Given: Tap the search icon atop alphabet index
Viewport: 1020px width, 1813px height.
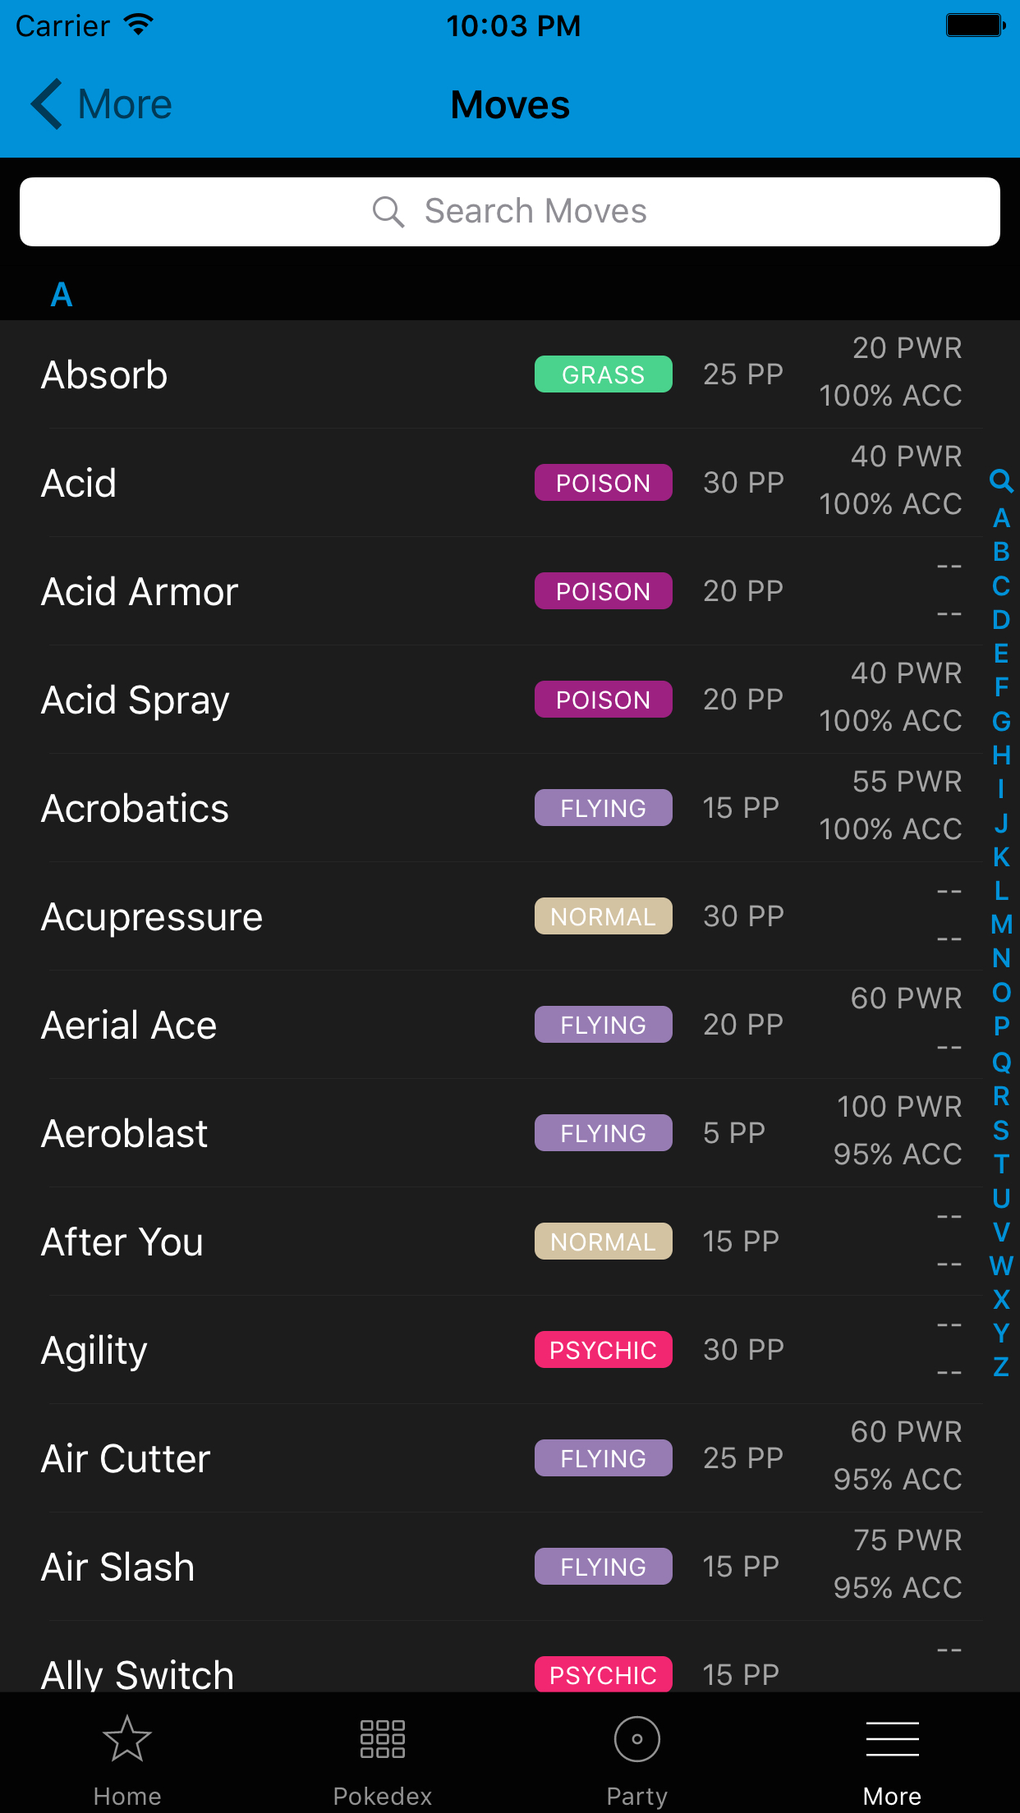Looking at the screenshot, I should coord(1000,481).
